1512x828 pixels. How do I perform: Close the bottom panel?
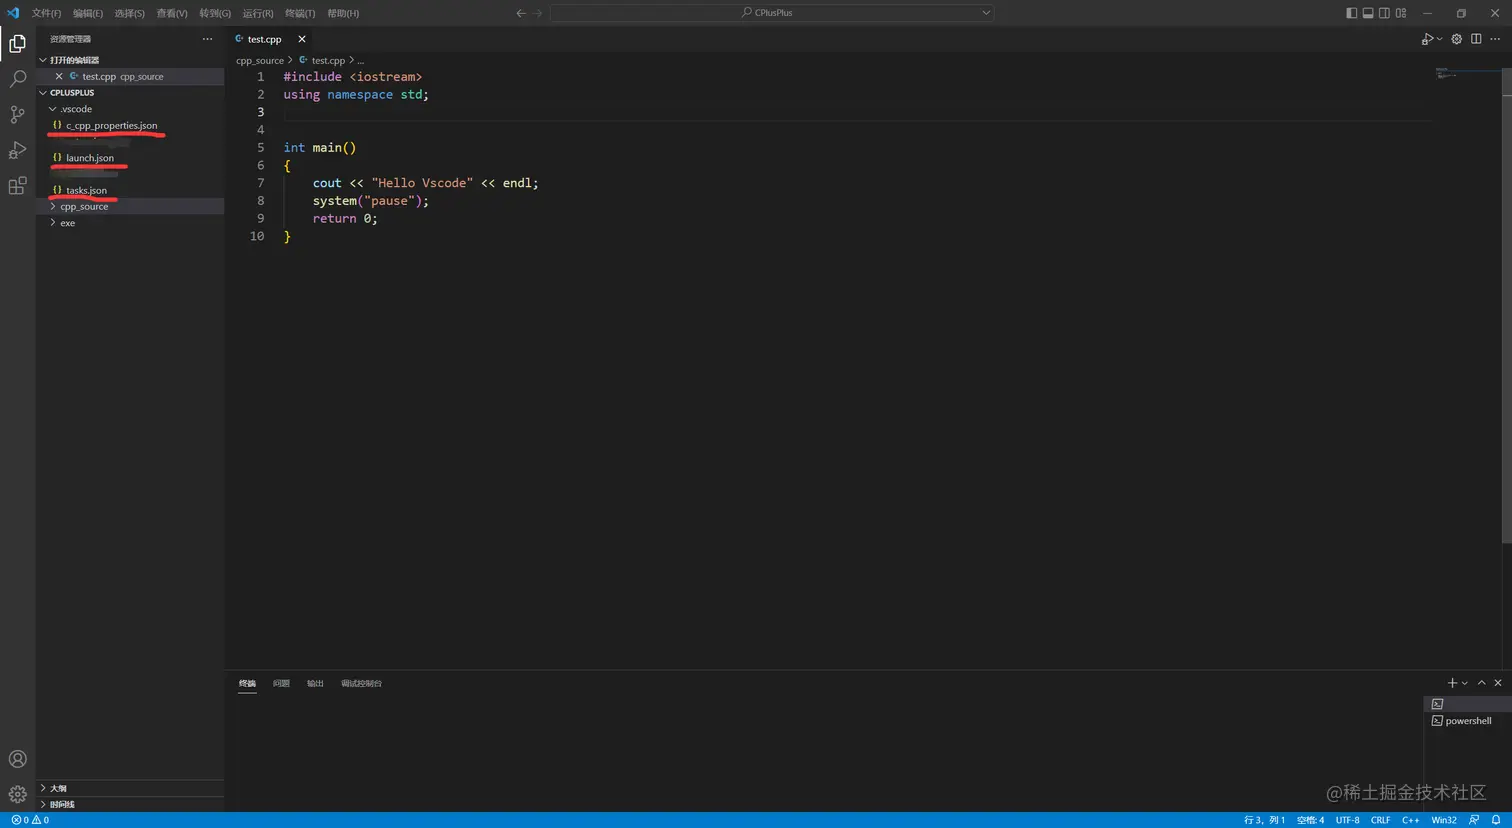coord(1498,683)
